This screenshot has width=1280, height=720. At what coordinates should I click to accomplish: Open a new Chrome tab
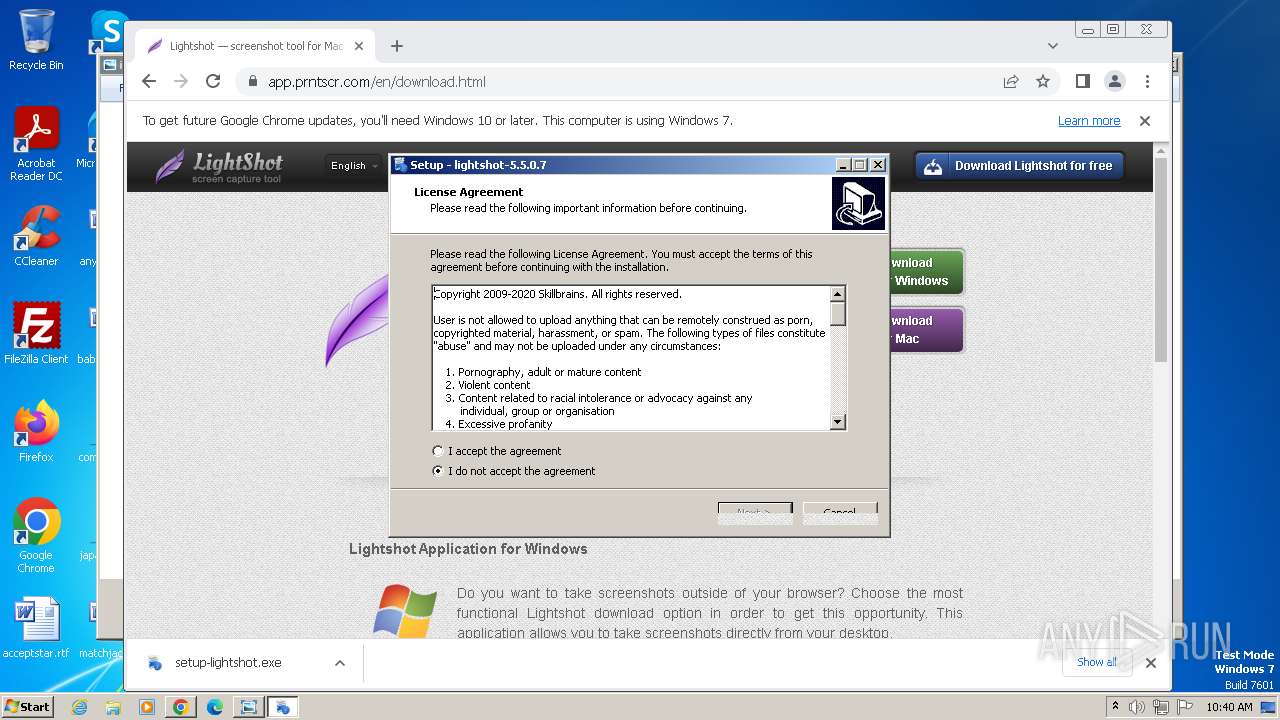point(397,46)
